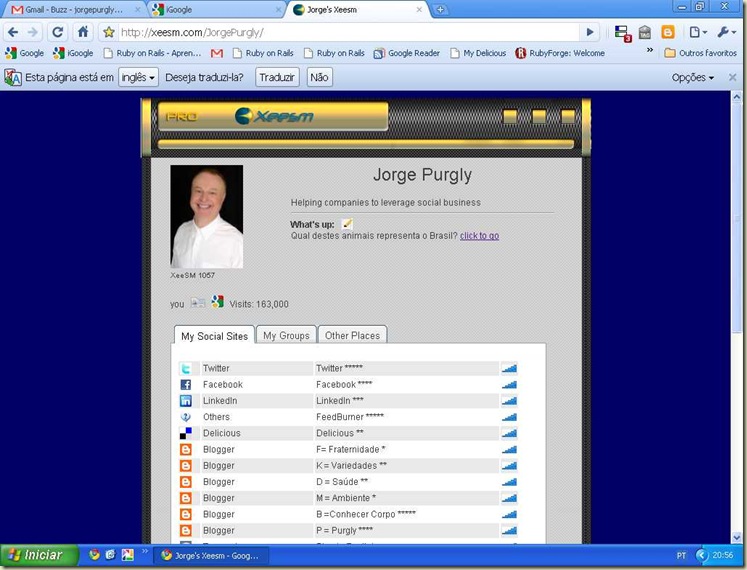Open the RubyForge: Welcome bookmark
Viewport: 747px width, 570px height.
(560, 53)
